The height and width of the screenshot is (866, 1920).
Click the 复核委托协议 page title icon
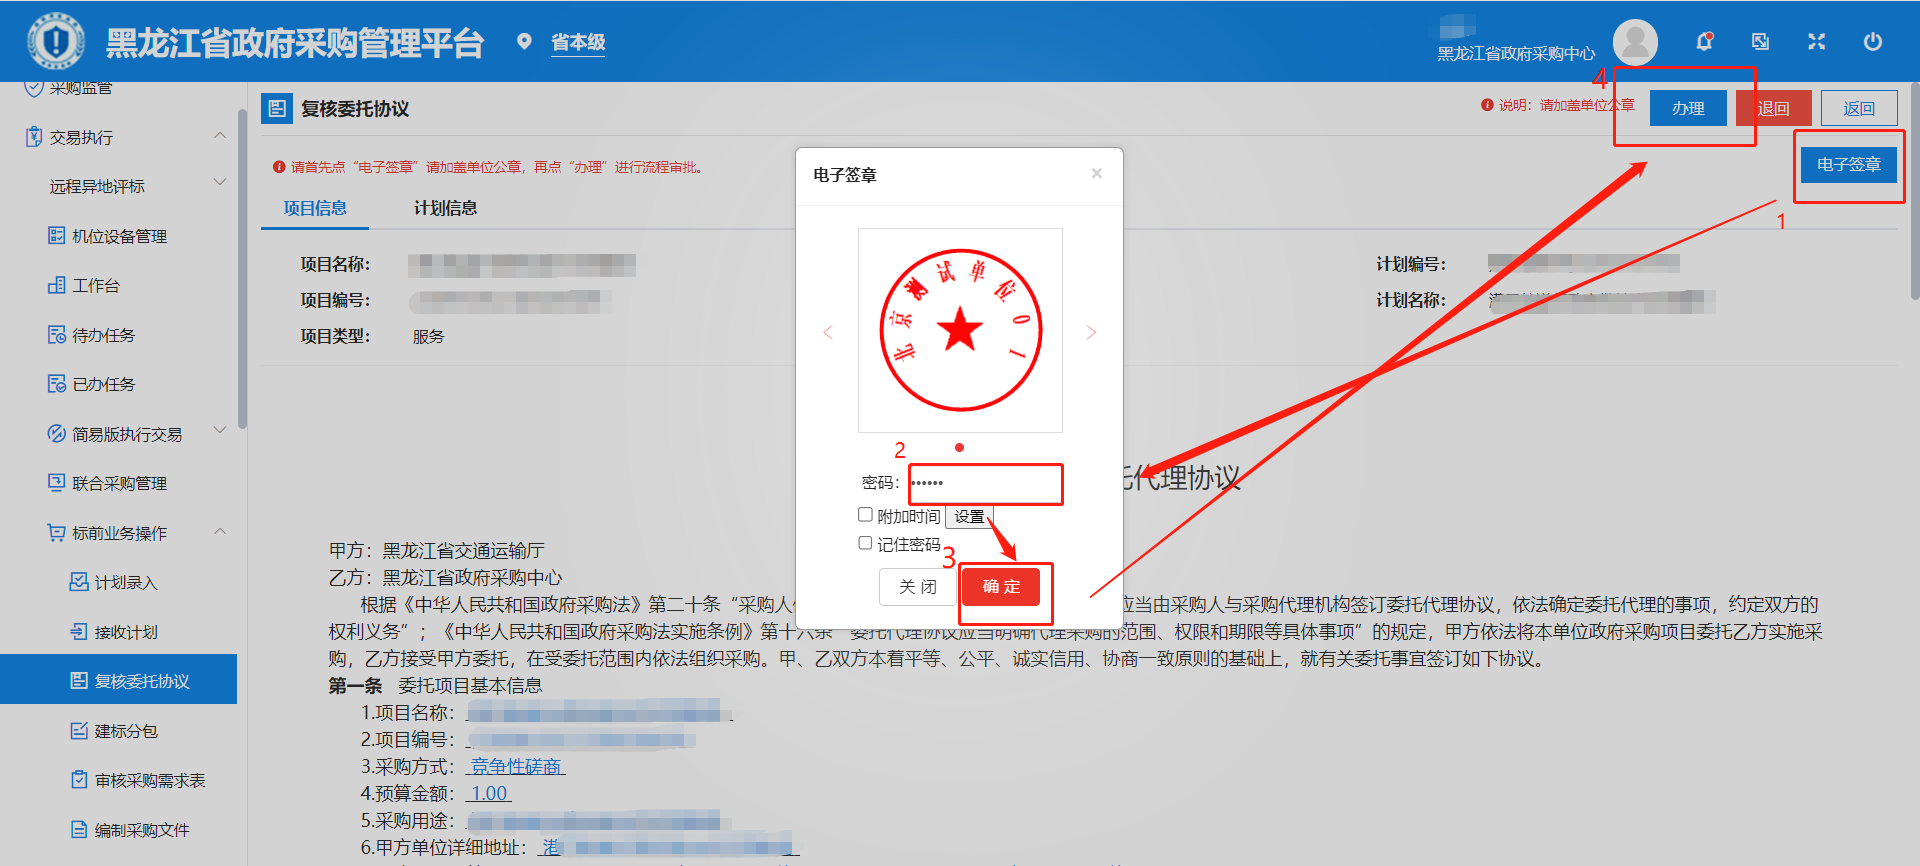(277, 108)
